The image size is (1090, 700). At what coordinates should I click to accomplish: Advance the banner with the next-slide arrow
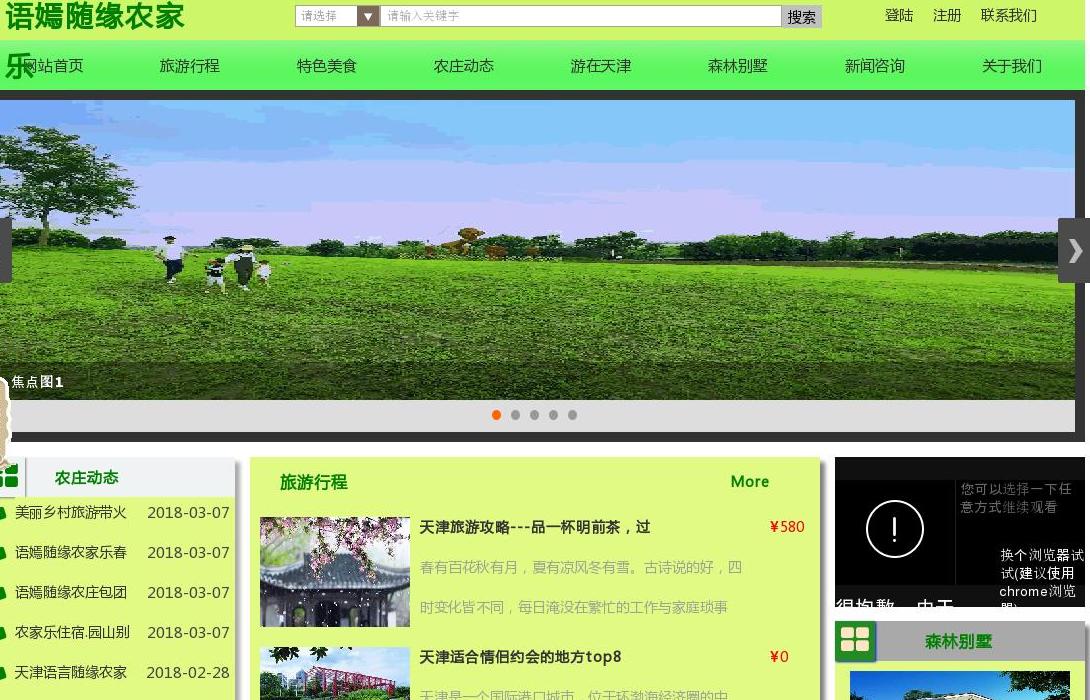1074,250
